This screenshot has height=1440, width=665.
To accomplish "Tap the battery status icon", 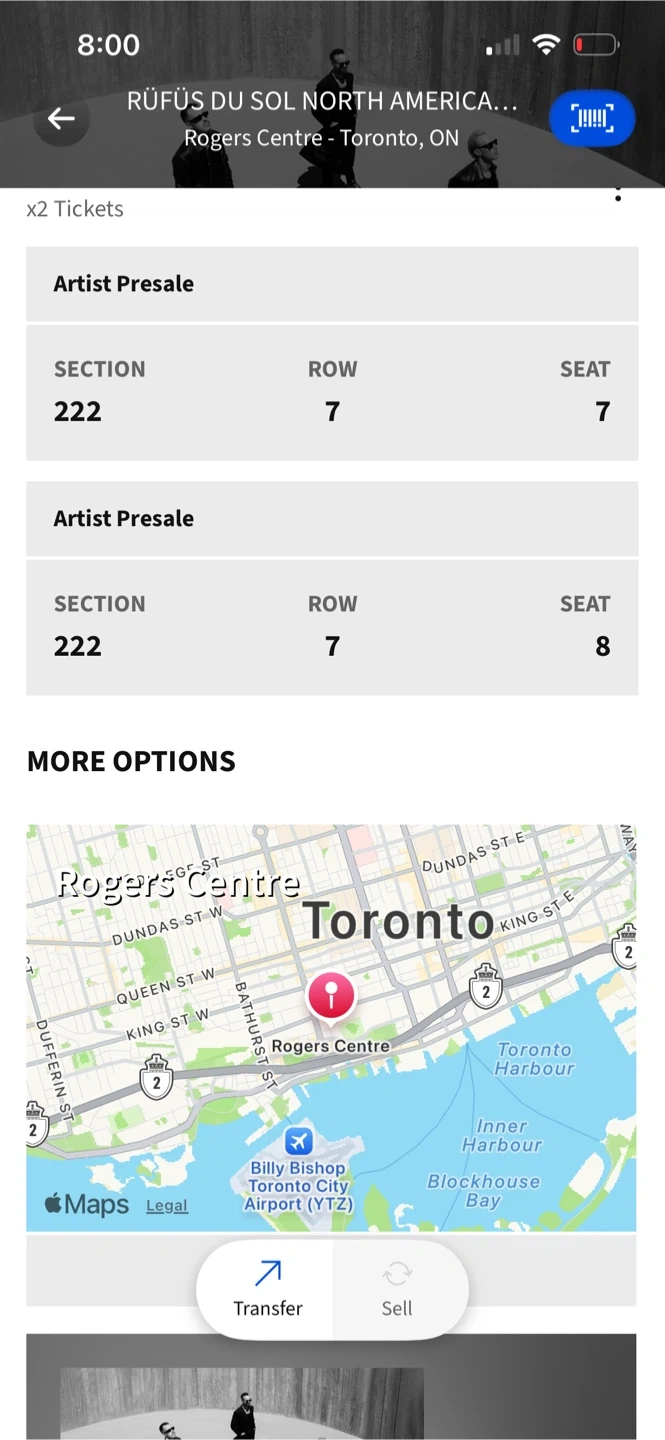I will click(596, 45).
